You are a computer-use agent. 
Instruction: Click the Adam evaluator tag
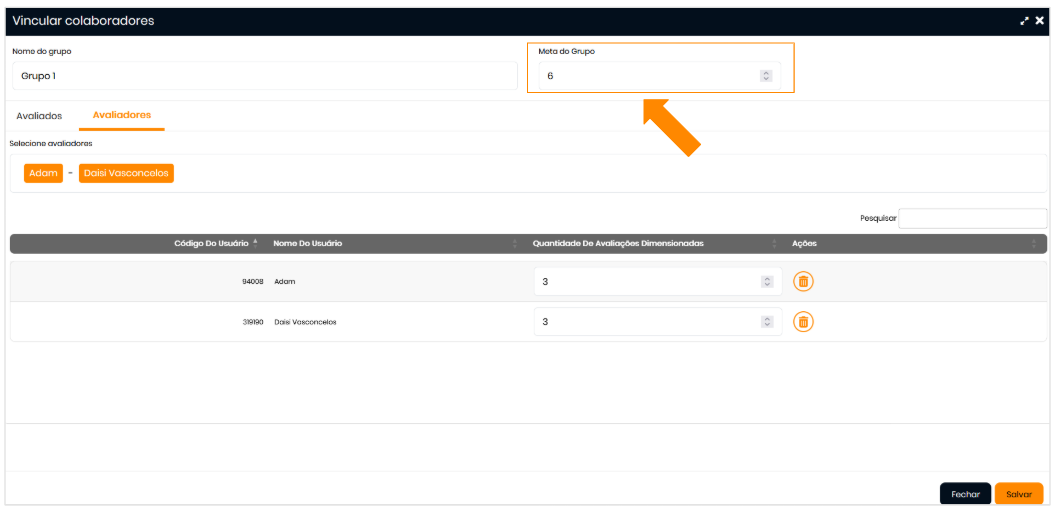click(x=43, y=173)
